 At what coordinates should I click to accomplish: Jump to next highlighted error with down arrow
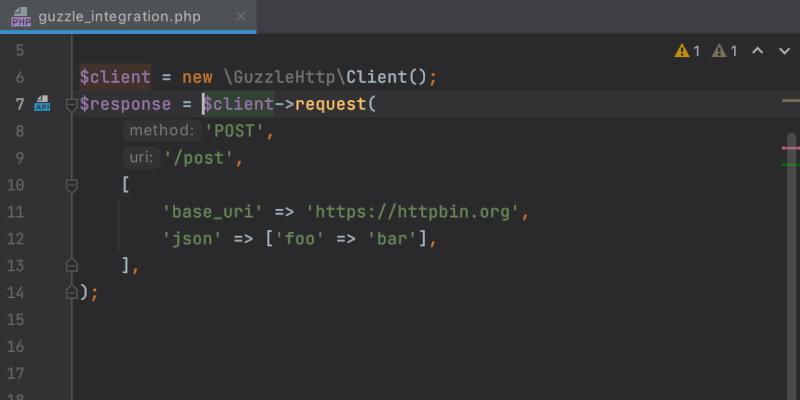[x=781, y=50]
